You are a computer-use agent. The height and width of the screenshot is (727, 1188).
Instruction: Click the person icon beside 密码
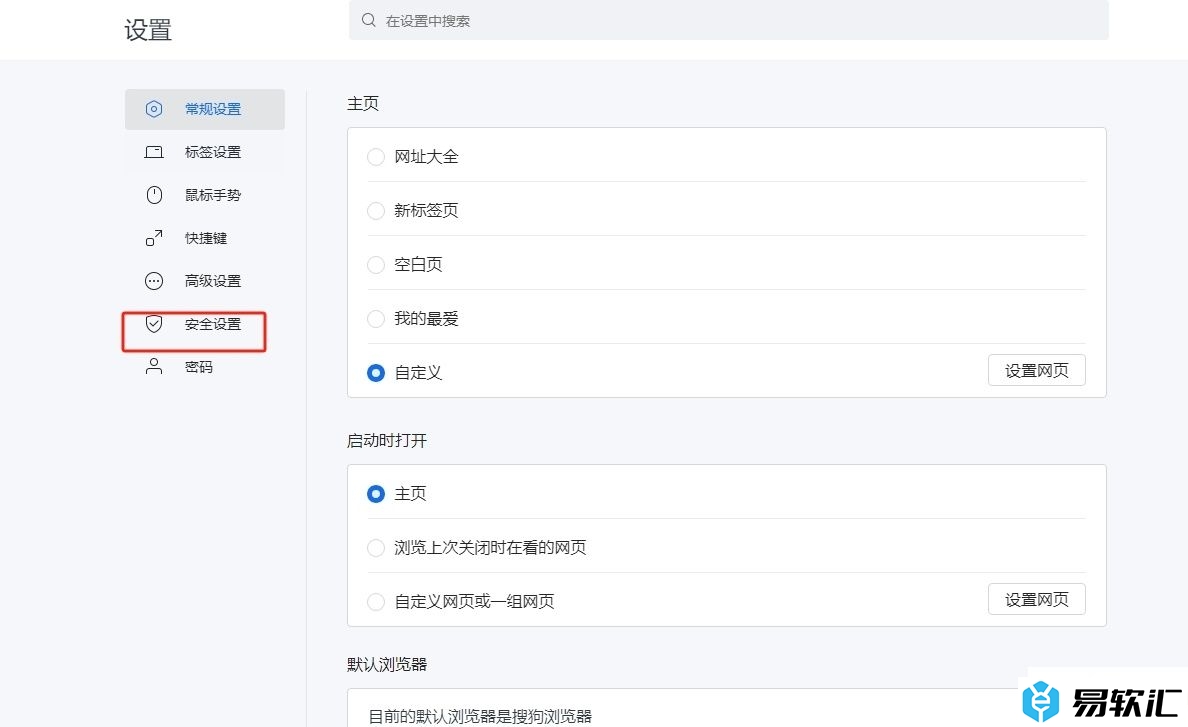pyautogui.click(x=154, y=367)
